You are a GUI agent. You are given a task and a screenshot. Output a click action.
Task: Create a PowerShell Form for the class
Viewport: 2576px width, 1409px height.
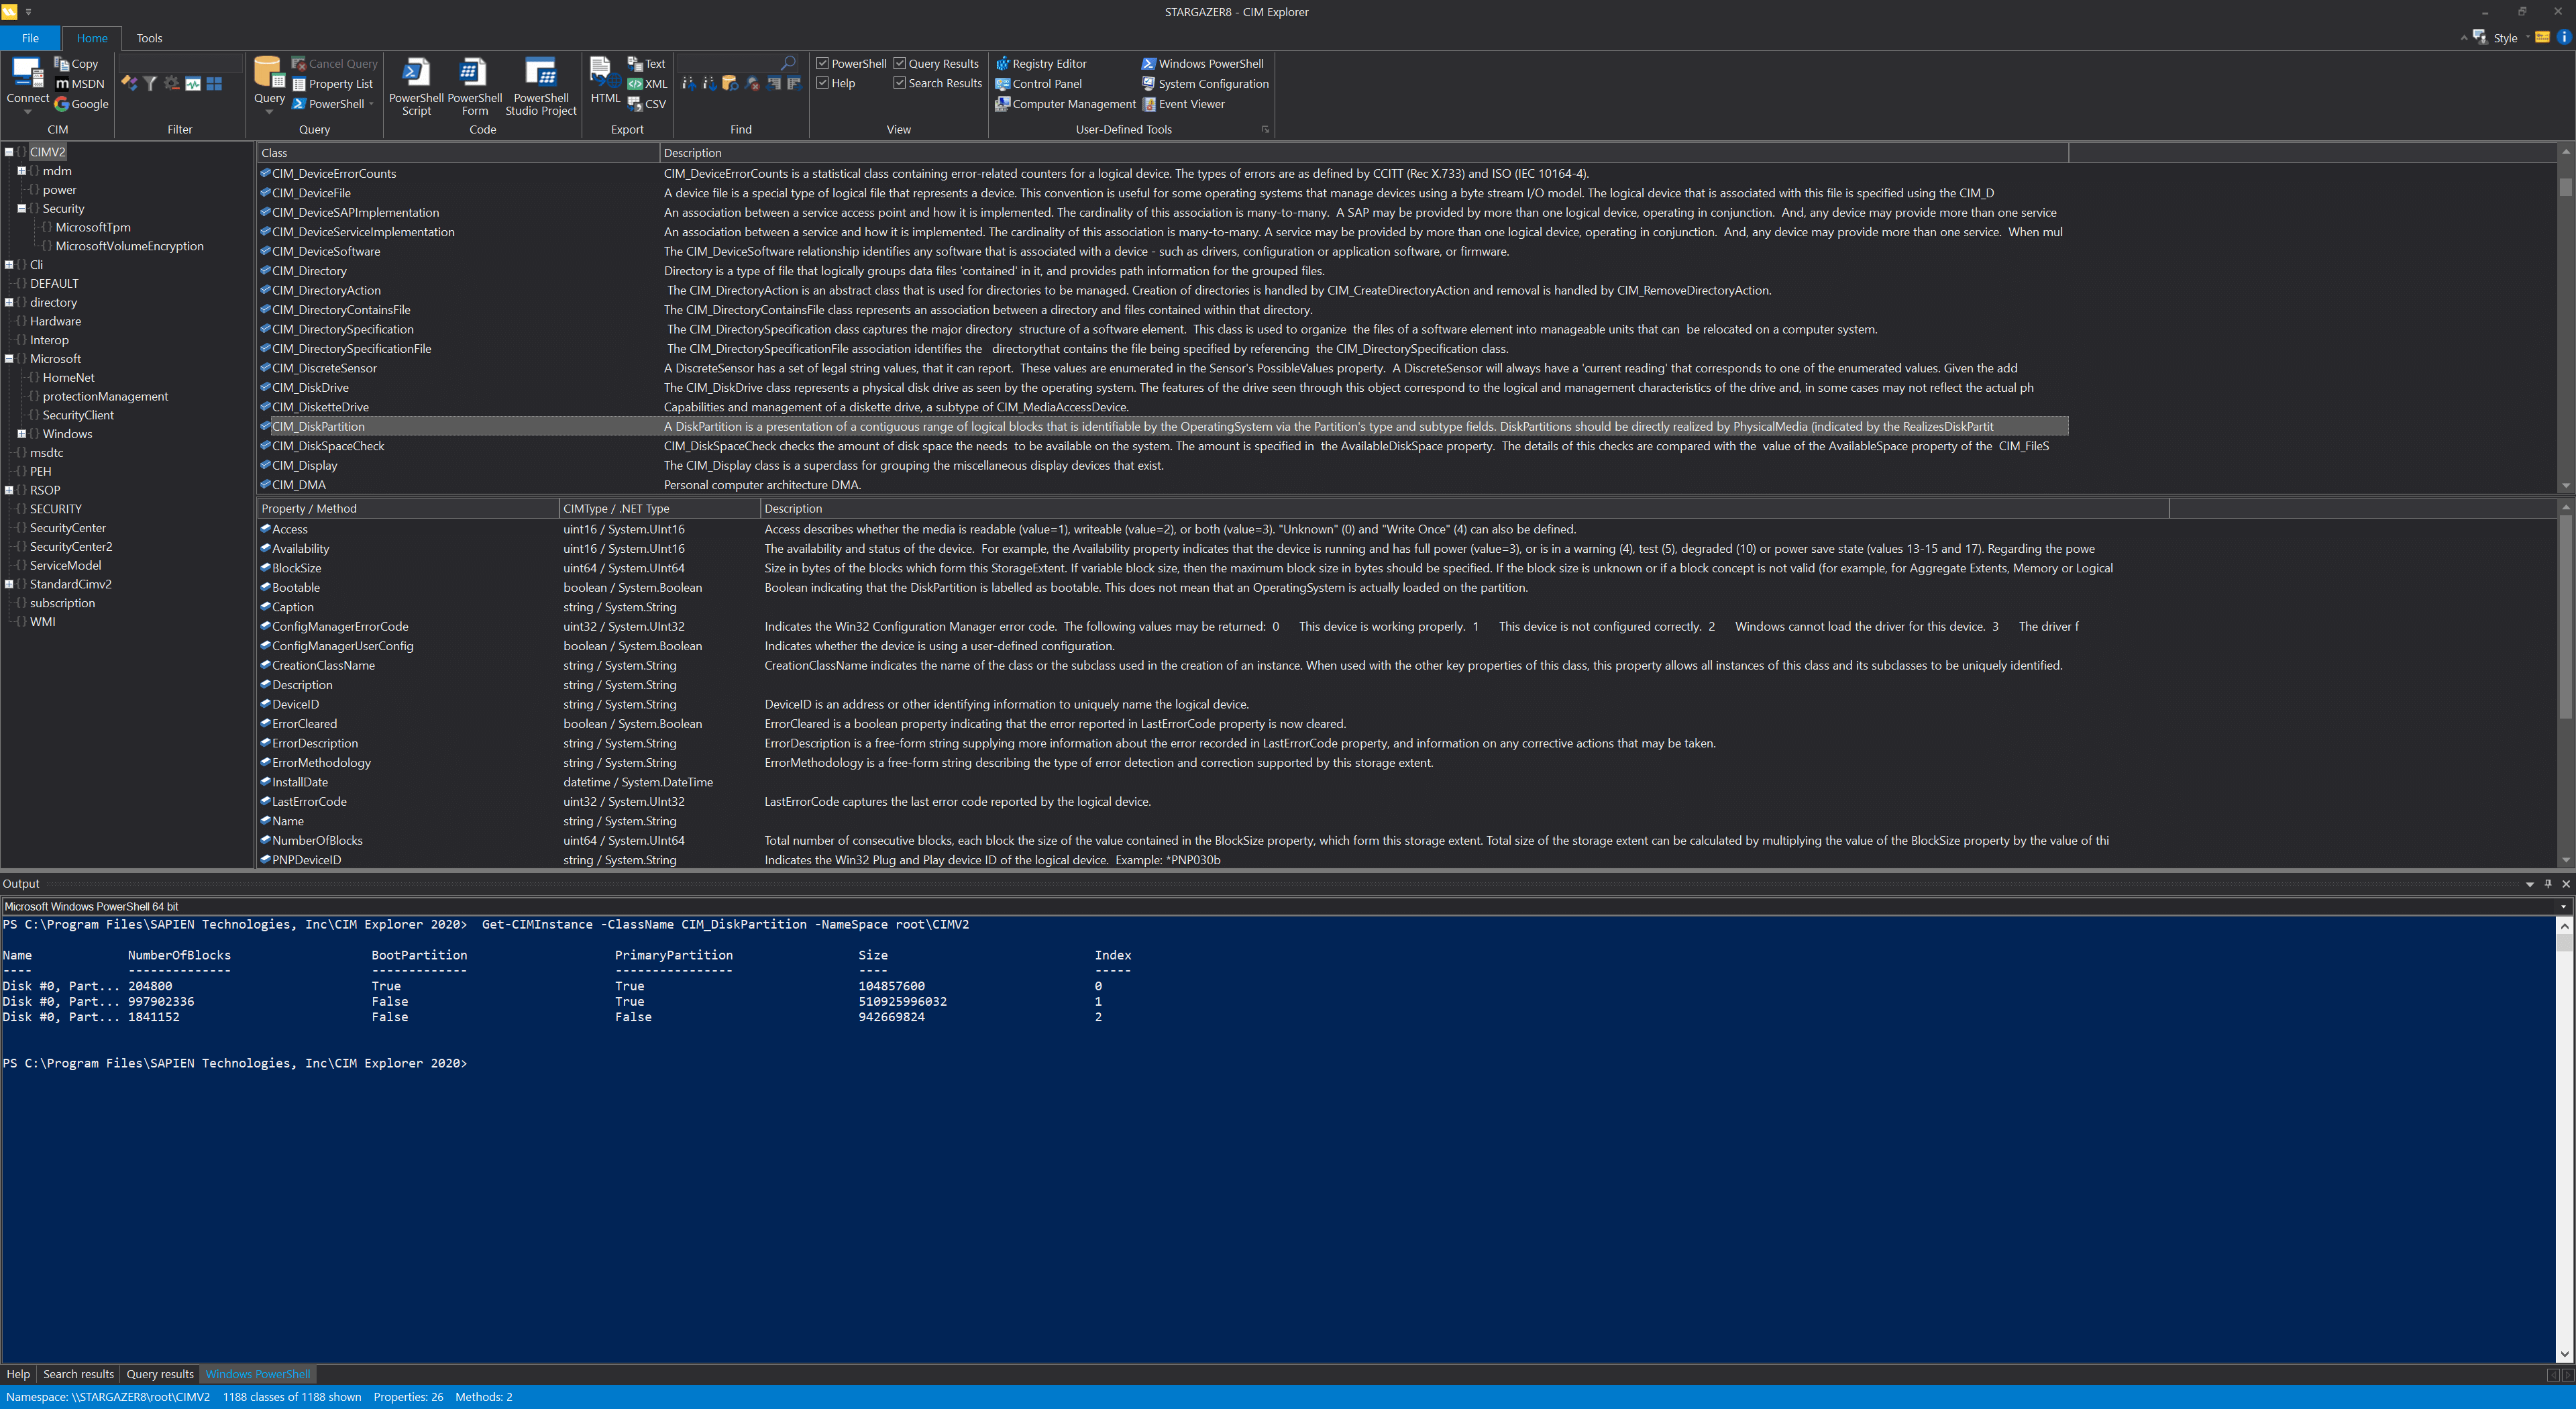474,86
